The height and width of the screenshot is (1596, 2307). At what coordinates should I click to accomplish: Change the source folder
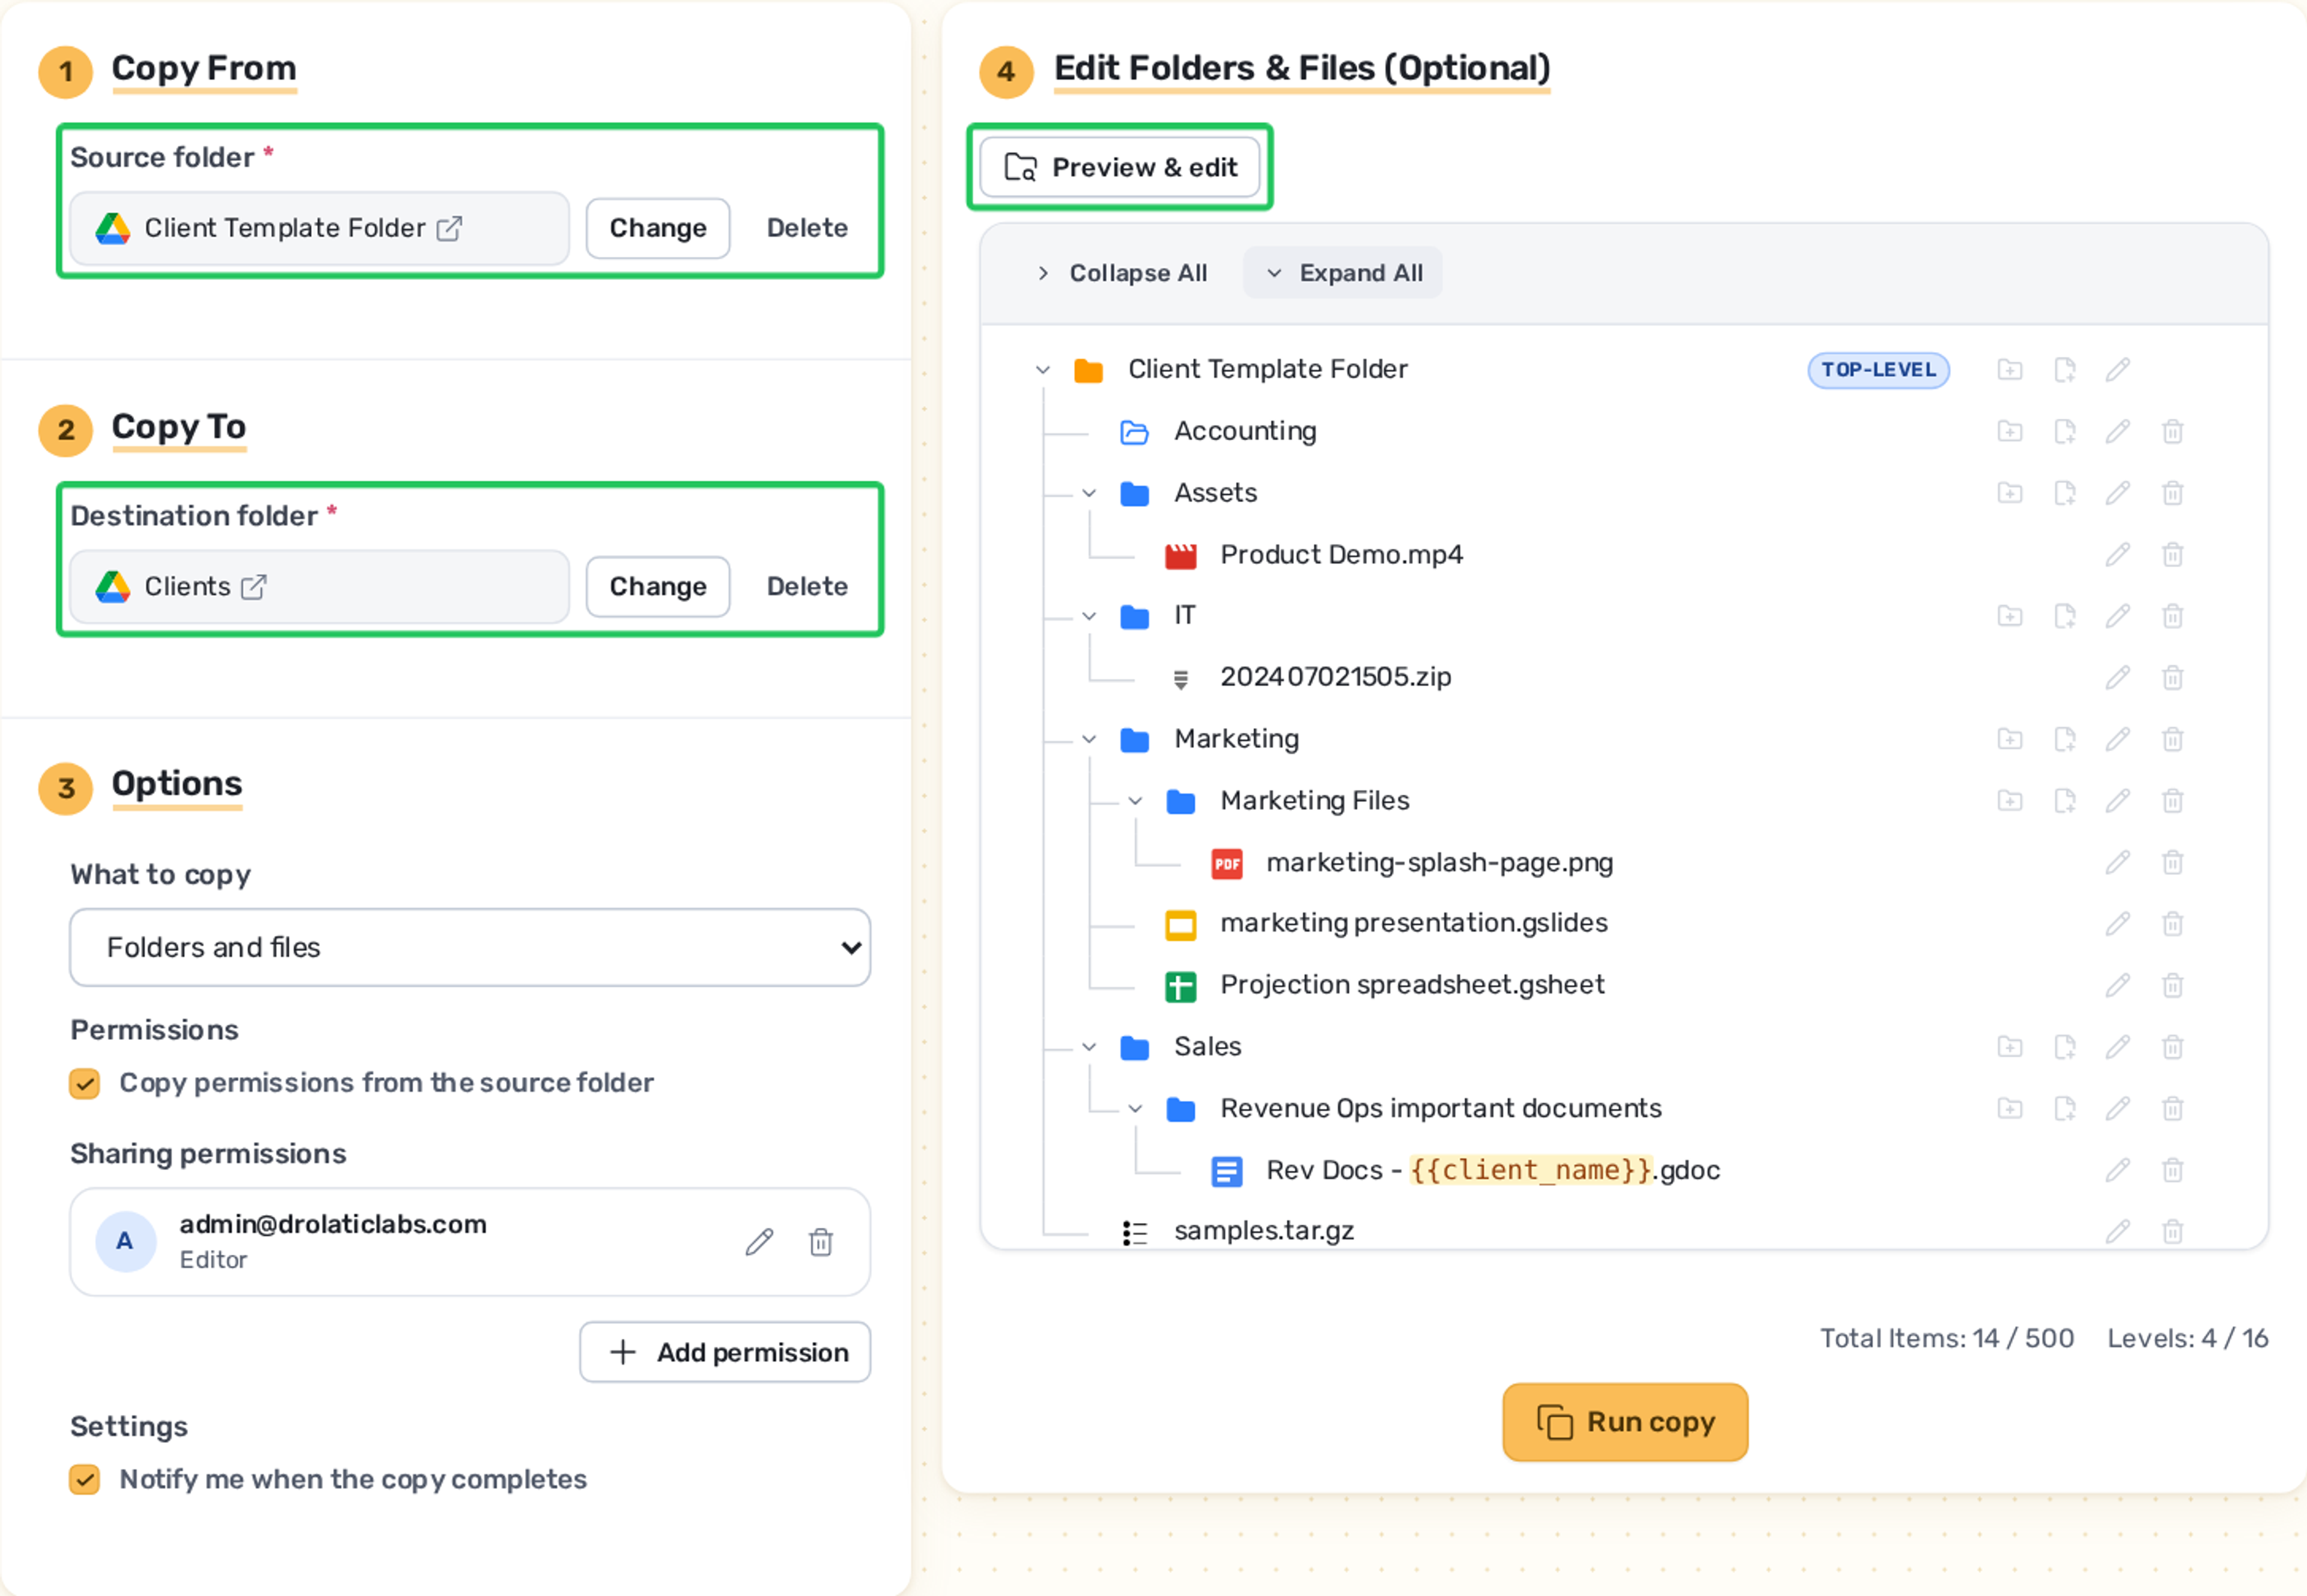pyautogui.click(x=658, y=228)
